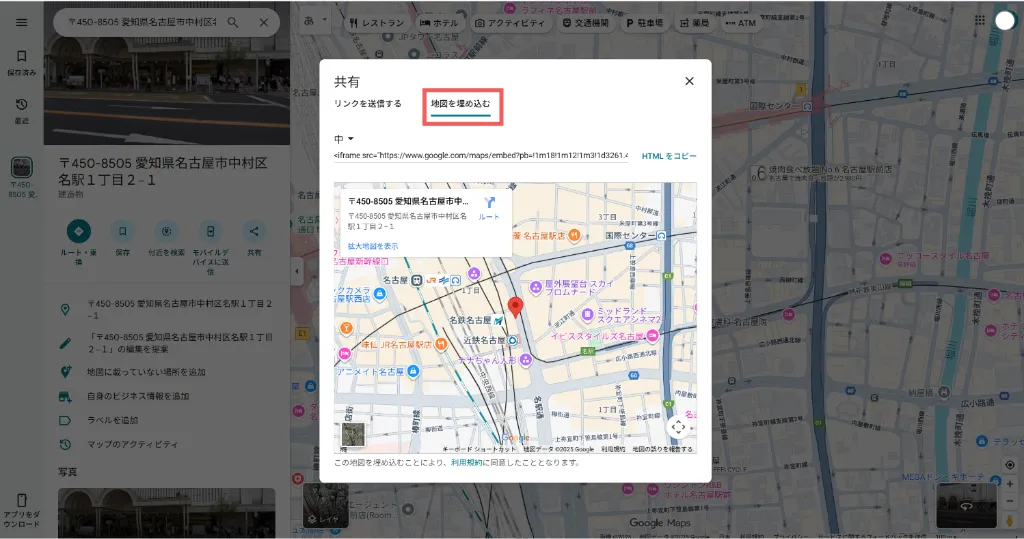
Task: Clear the search box with the X icon
Action: 264,22
